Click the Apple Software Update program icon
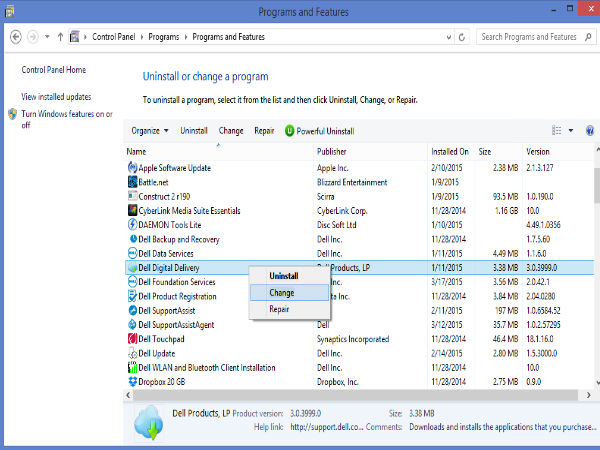Image resolution: width=600 pixels, height=450 pixels. (132, 168)
